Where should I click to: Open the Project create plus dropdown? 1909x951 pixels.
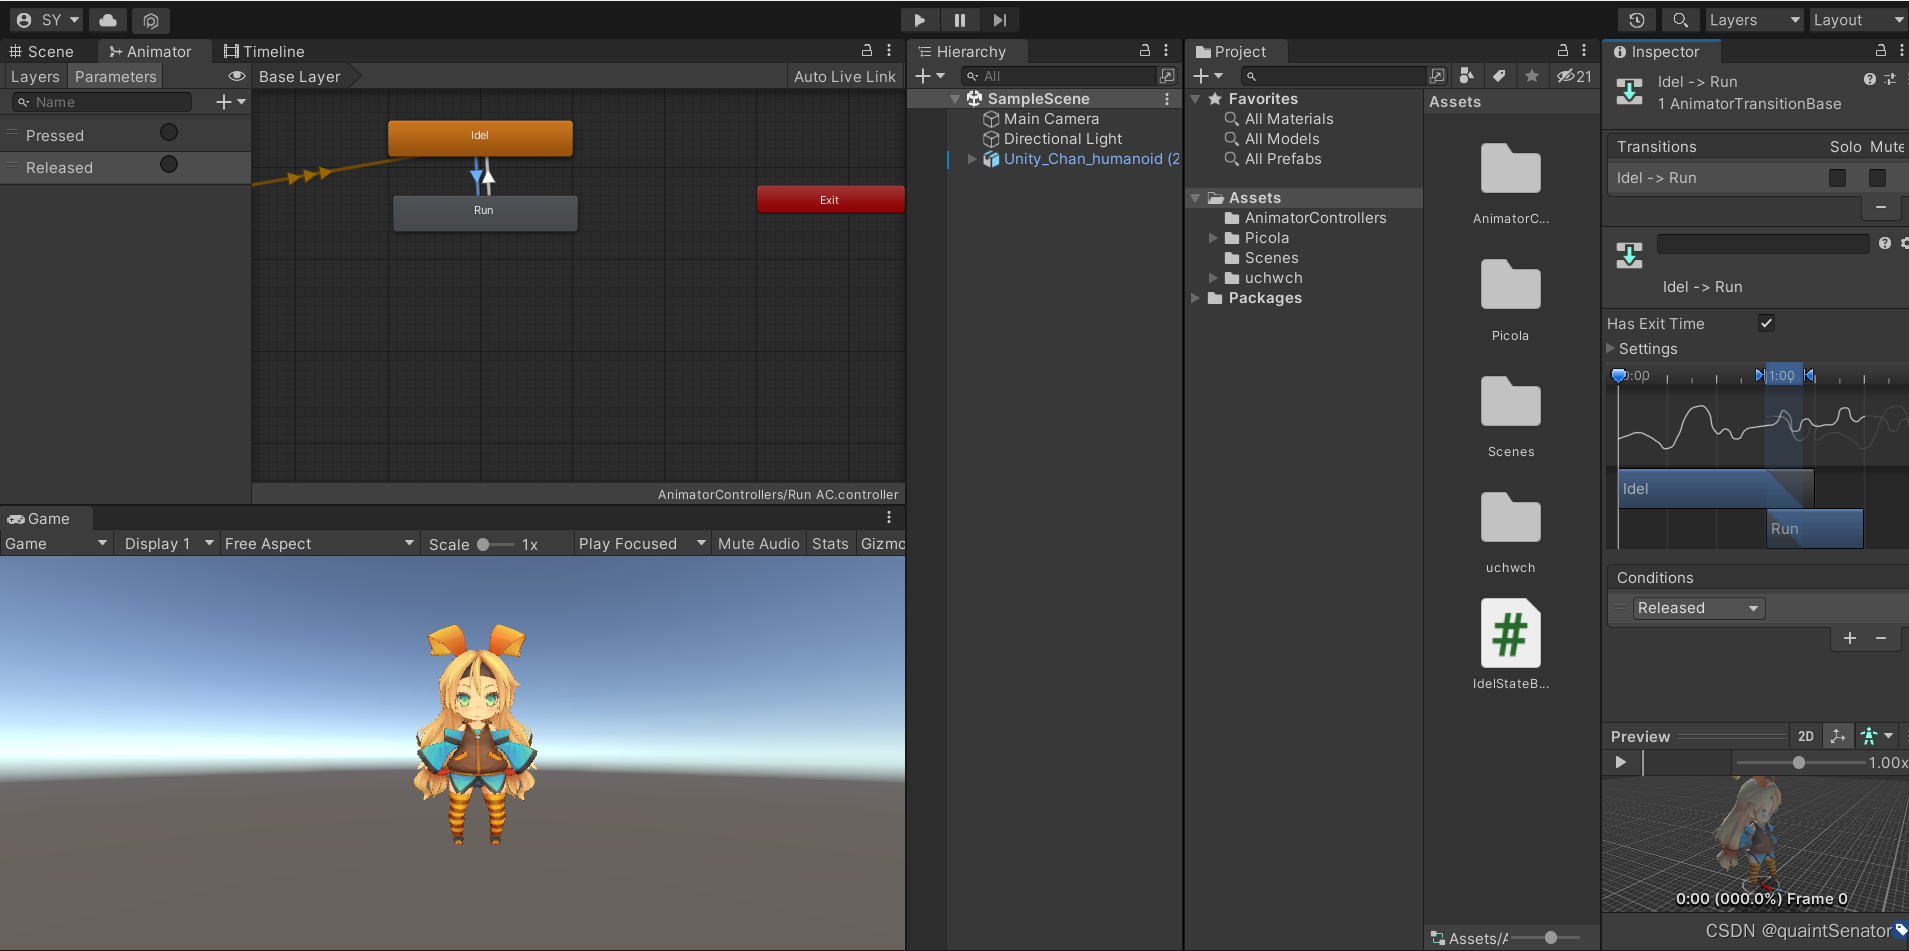point(1208,76)
